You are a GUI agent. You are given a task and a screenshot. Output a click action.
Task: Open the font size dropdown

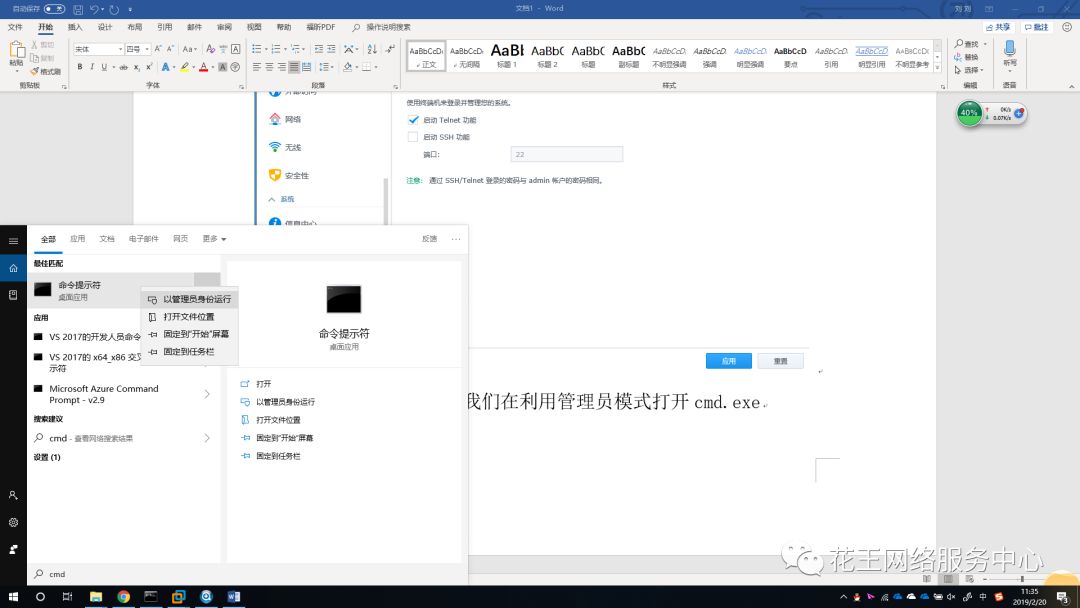coord(148,48)
